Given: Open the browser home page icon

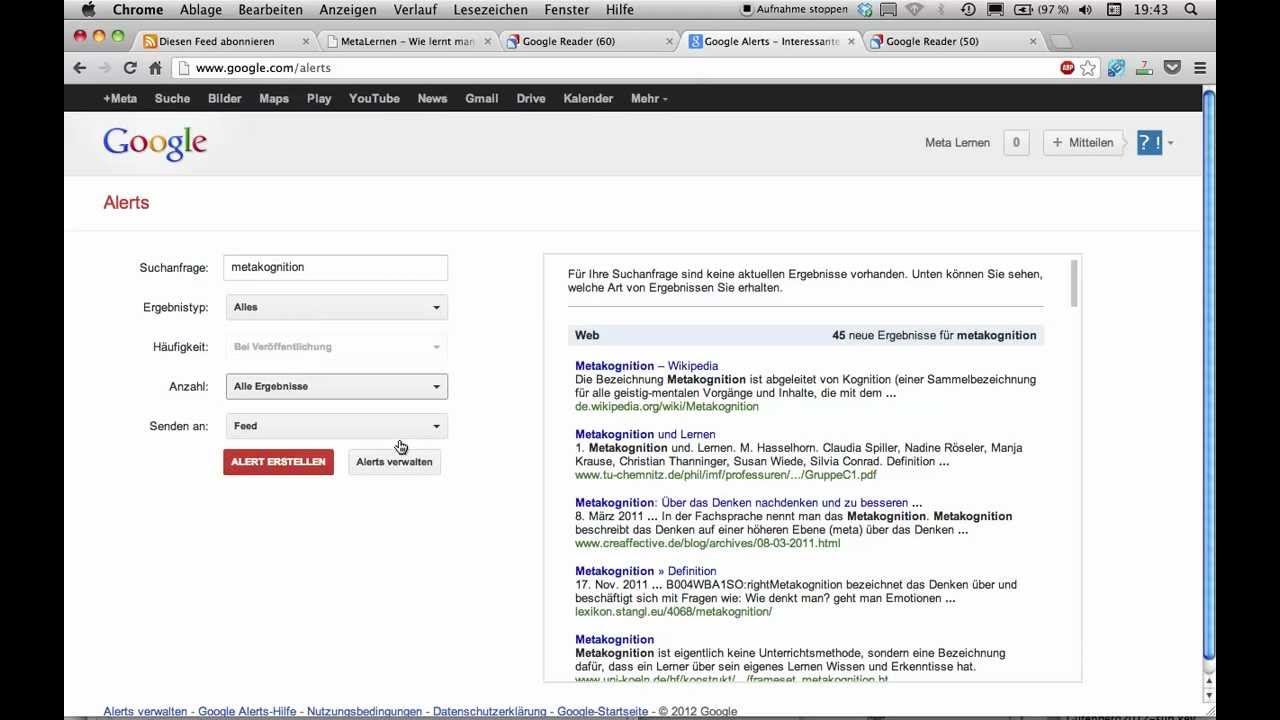Looking at the screenshot, I should (x=155, y=68).
